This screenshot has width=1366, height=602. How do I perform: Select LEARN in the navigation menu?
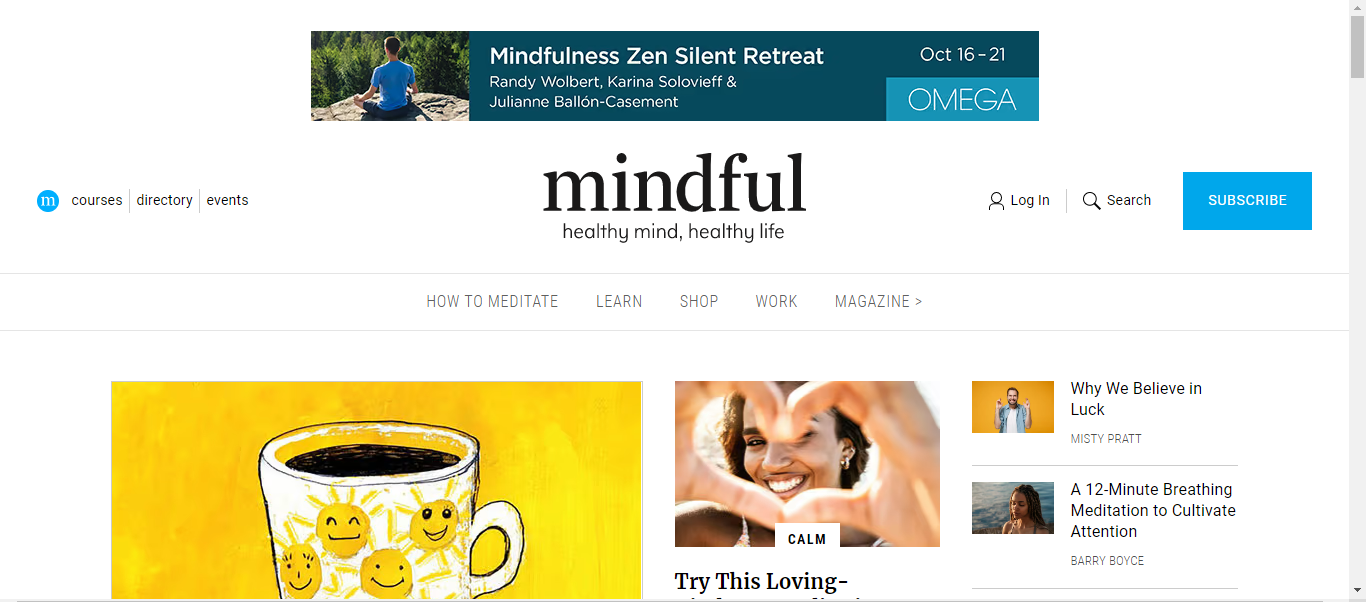coord(619,301)
